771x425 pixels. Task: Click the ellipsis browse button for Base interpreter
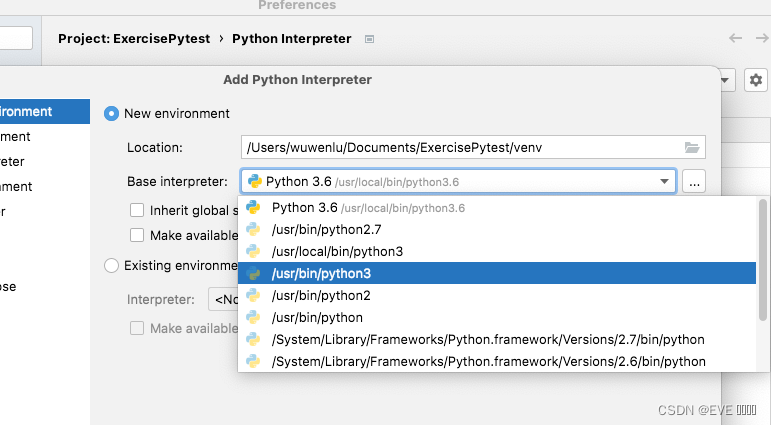[x=696, y=181]
